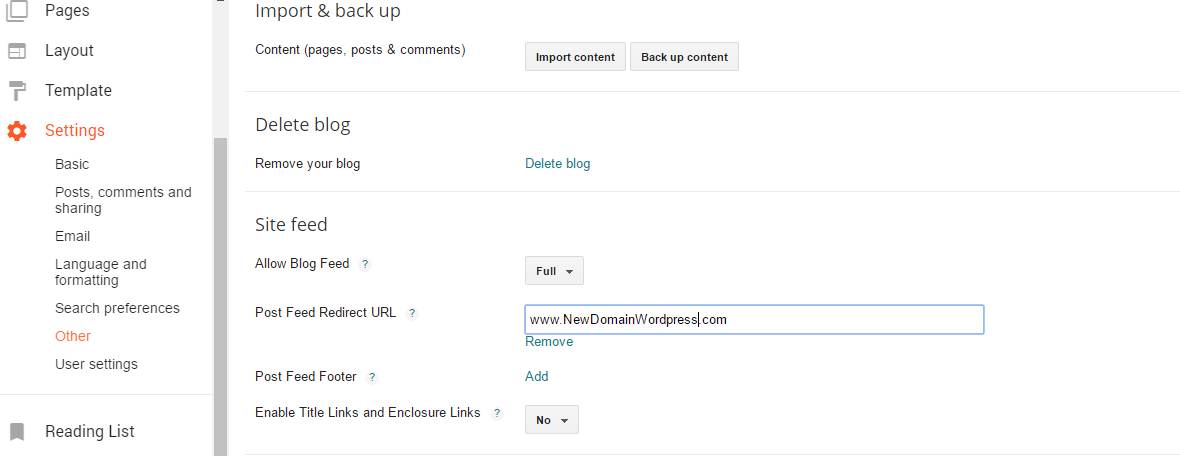Click the Settings gear icon
The height and width of the screenshot is (456, 1180).
17,131
